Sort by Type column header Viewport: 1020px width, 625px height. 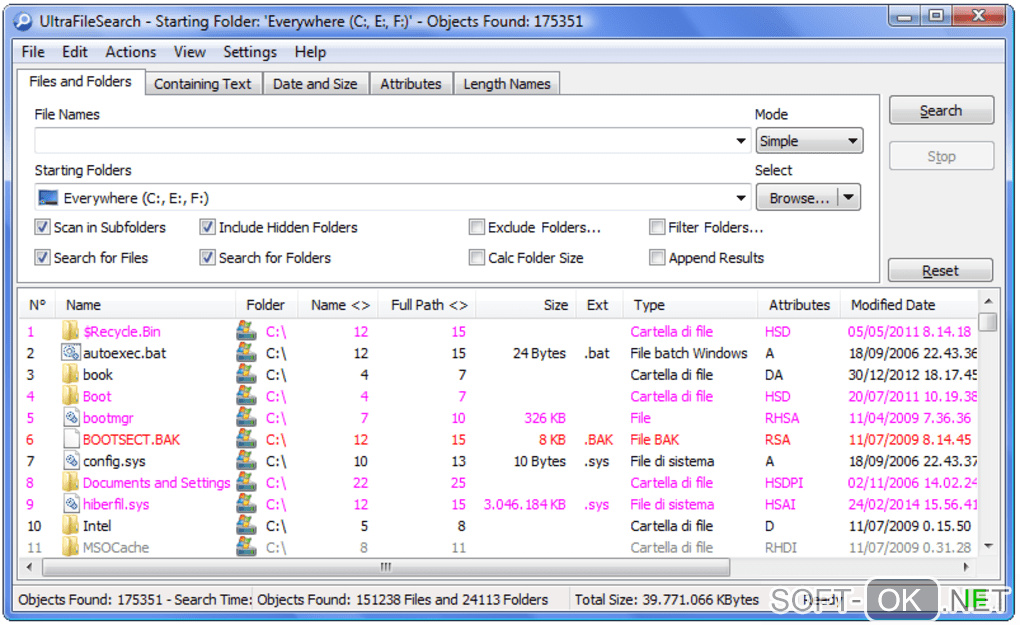[691, 305]
